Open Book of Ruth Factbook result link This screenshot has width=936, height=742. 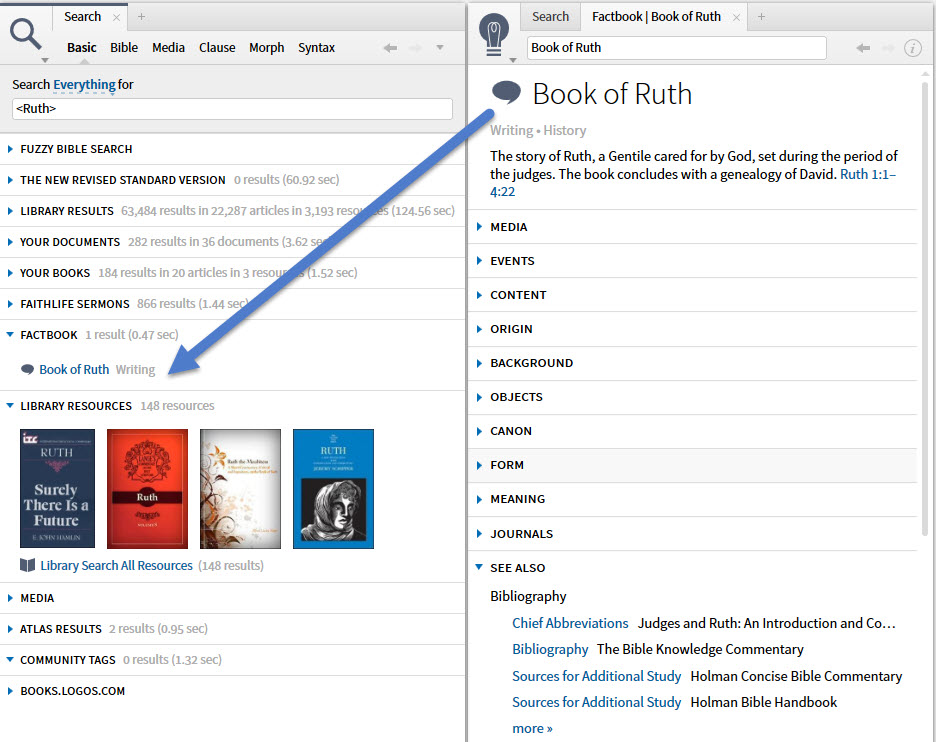[x=74, y=370]
